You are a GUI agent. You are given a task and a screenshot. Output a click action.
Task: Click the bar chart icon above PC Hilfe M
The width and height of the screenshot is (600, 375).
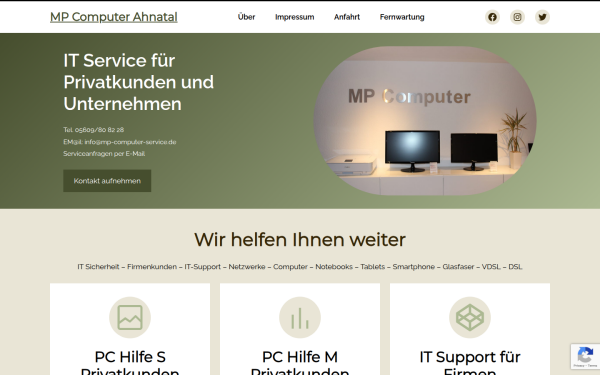pos(300,317)
